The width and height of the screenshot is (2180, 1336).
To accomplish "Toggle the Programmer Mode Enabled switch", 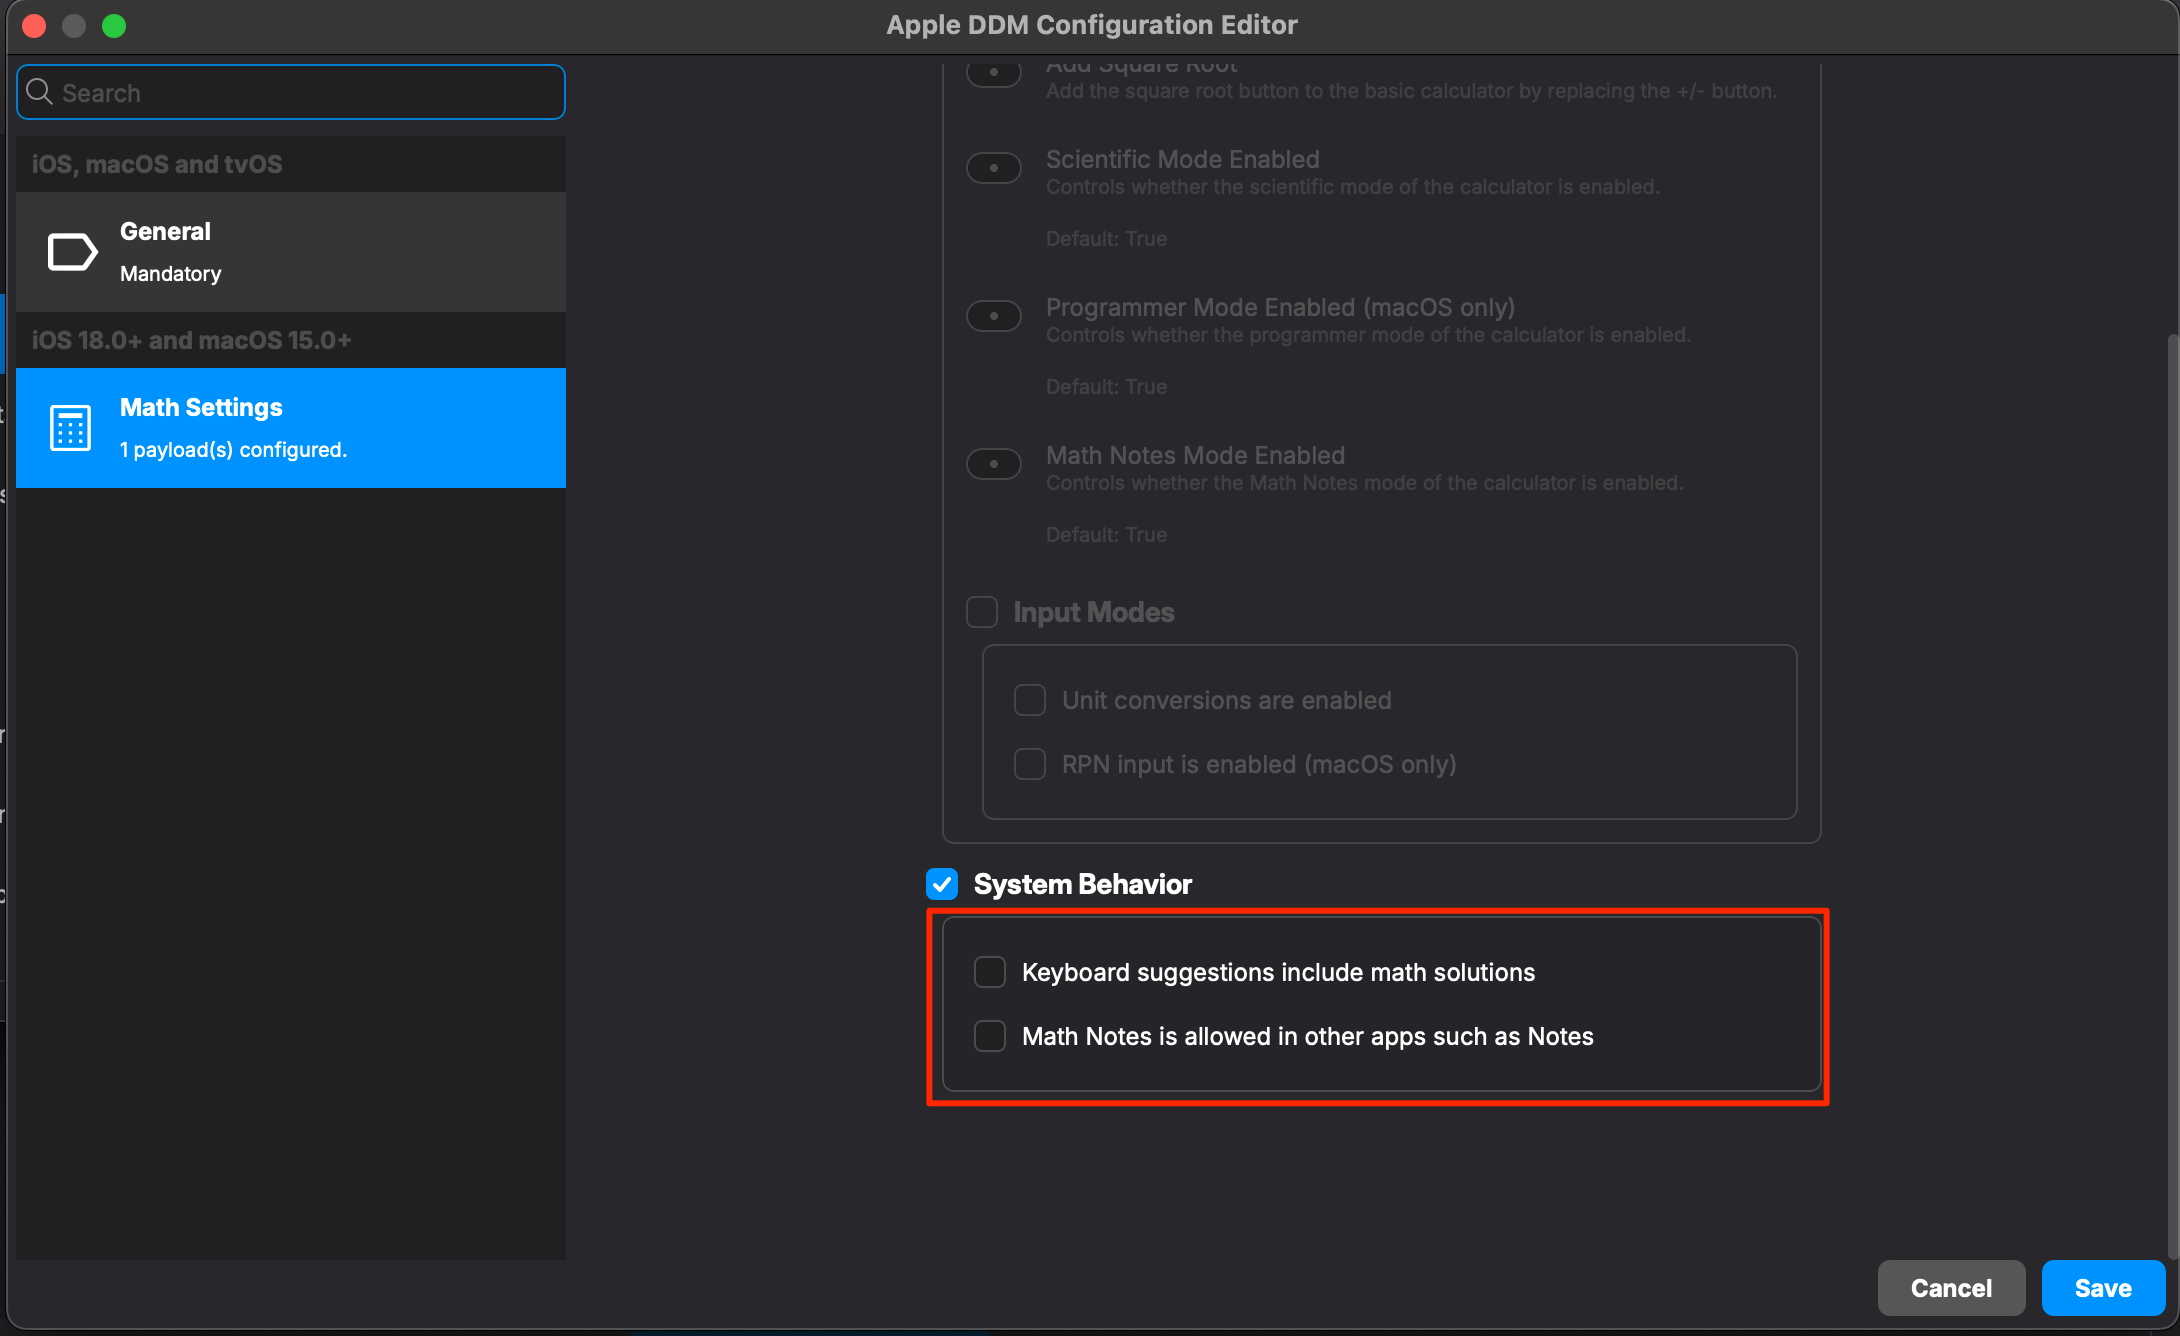I will coord(994,316).
